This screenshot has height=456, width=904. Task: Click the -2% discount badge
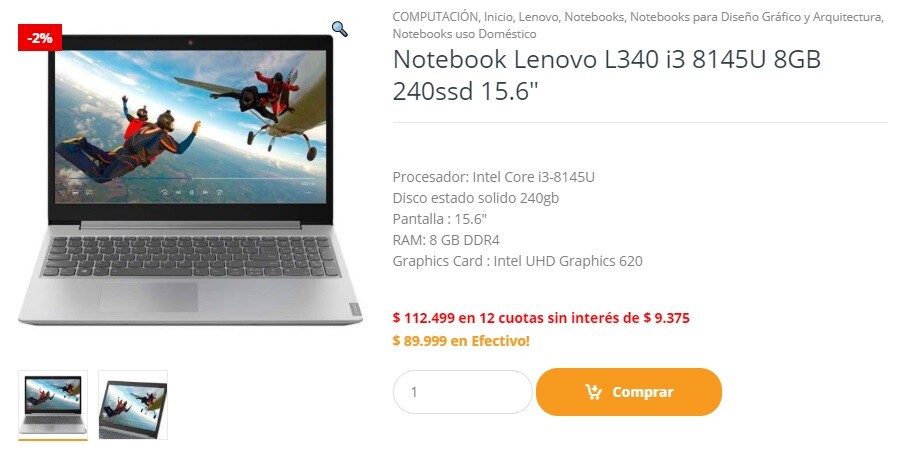40,38
